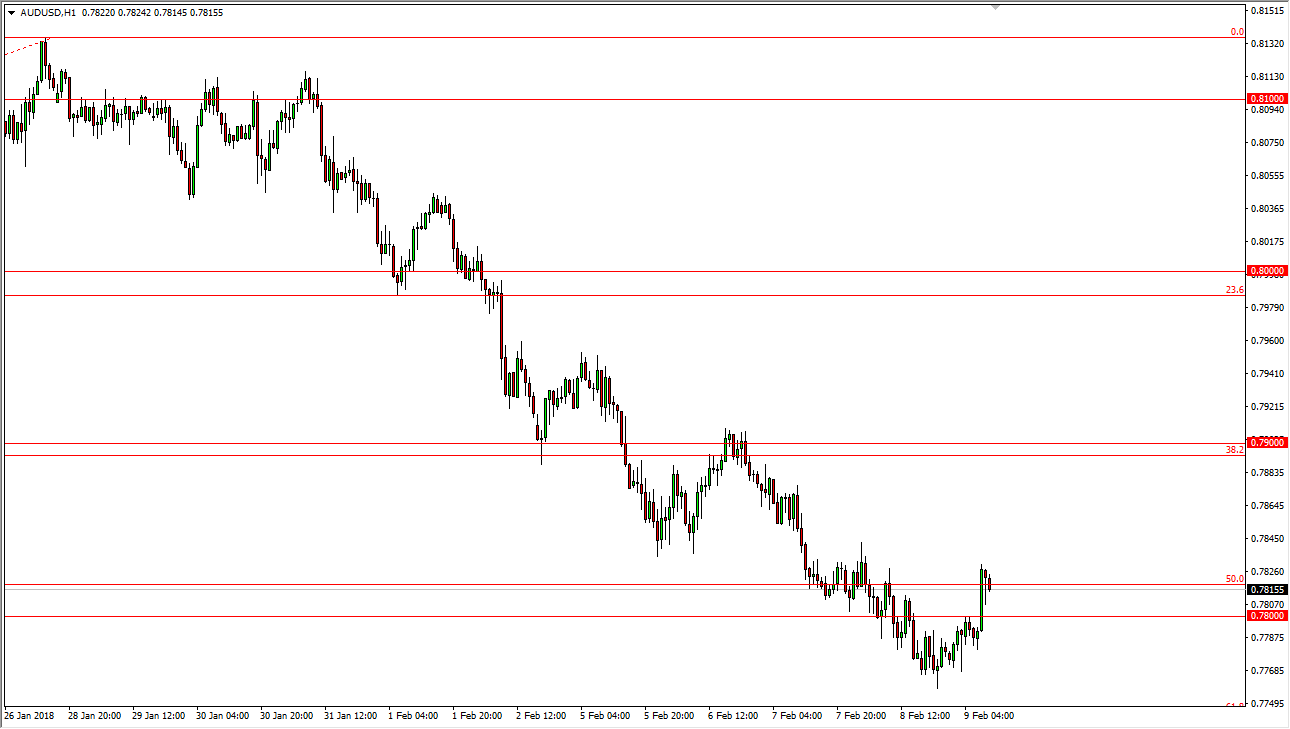Viewport: 1290px width, 729px height.
Task: Click the Fibonacci 38.2 level label
Action: pyautogui.click(x=1235, y=450)
